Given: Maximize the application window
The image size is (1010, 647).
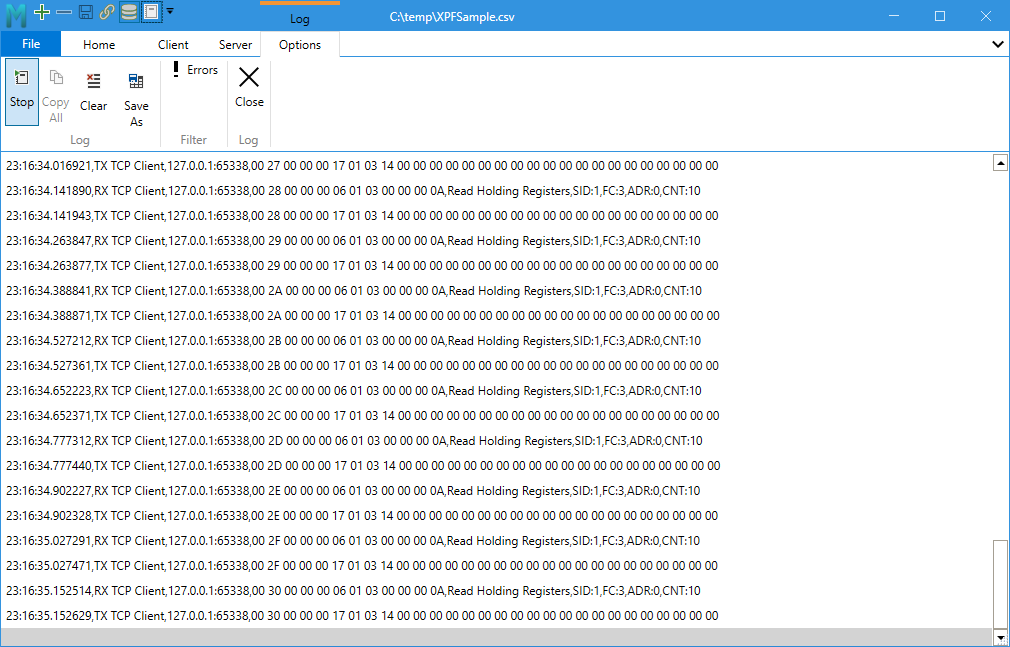Looking at the screenshot, I should click(940, 15).
